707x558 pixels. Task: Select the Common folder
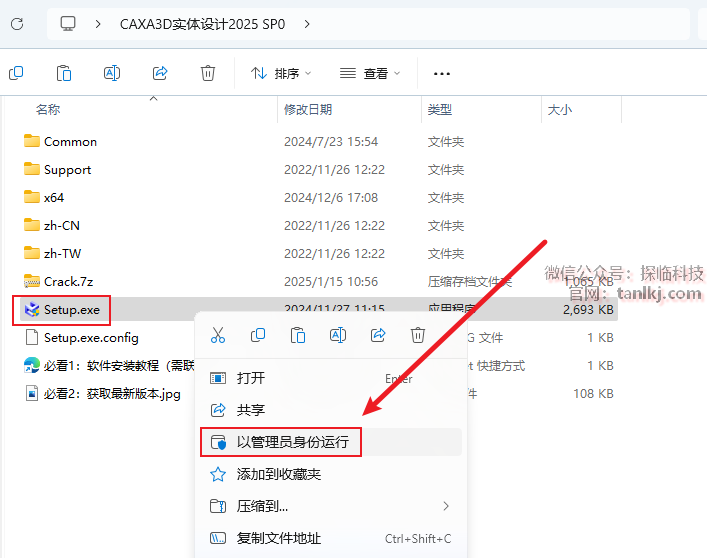pos(70,142)
